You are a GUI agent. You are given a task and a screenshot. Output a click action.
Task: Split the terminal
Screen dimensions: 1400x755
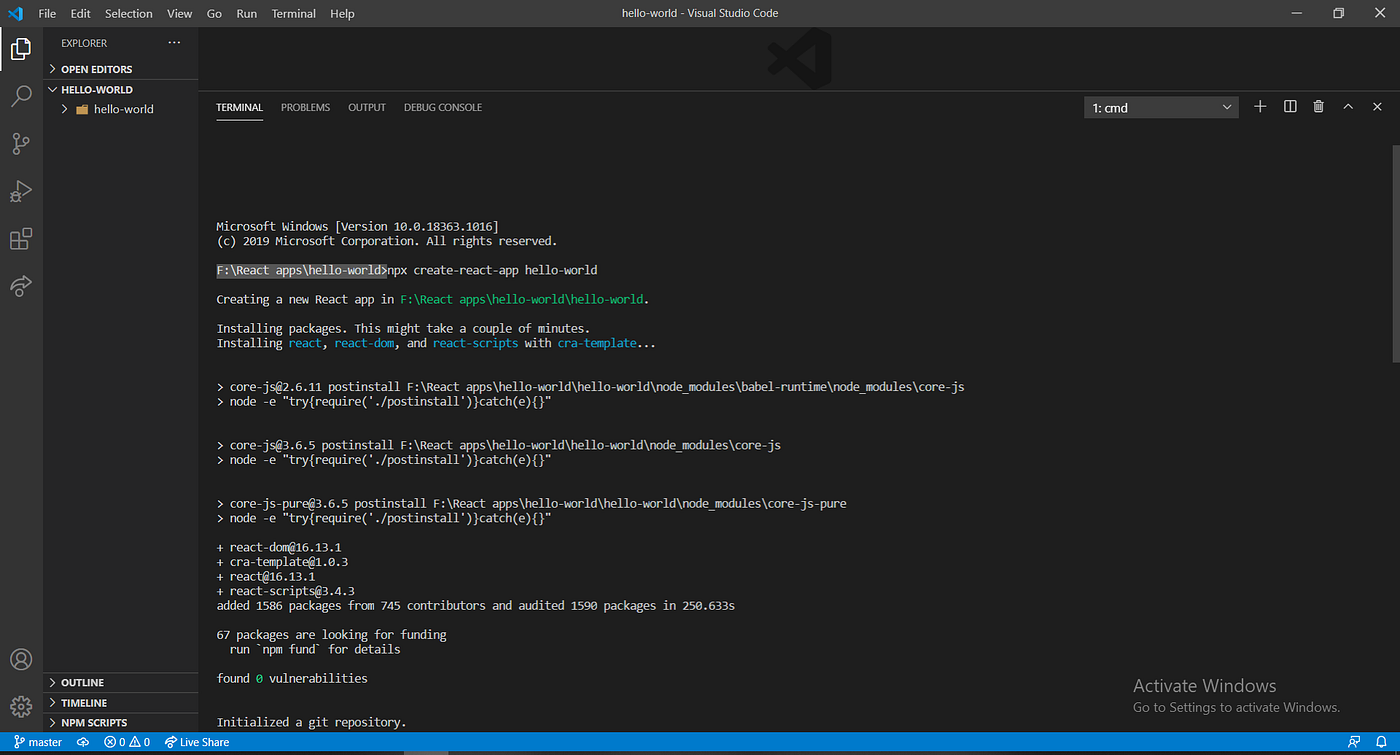(1289, 106)
